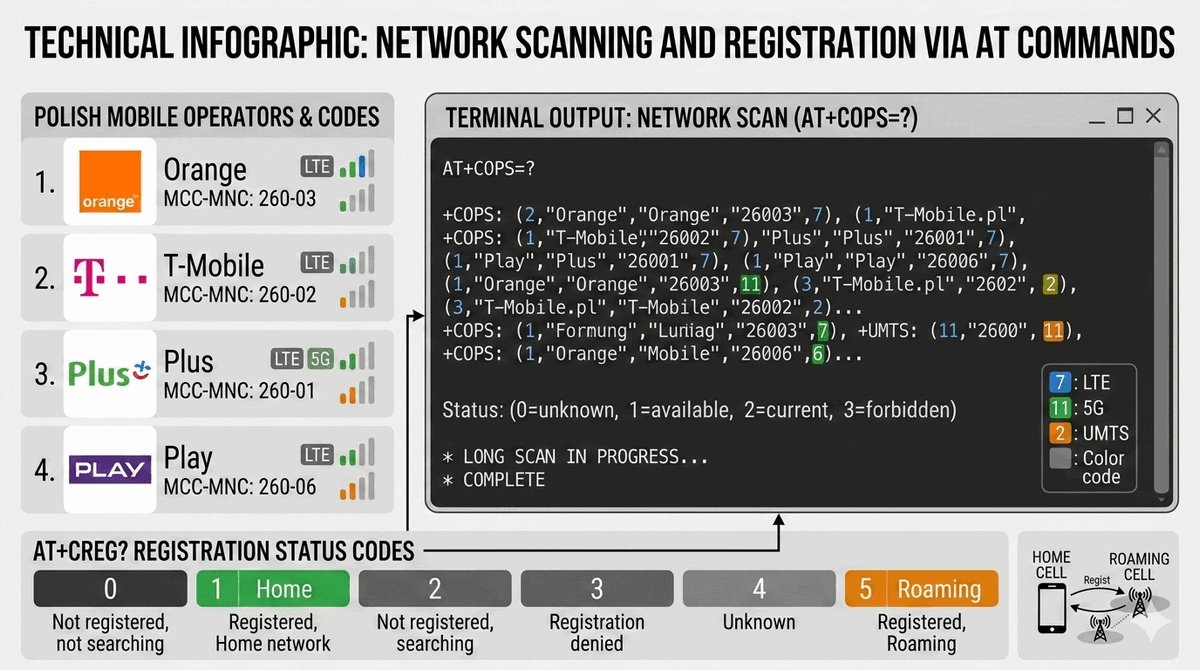Select the green '1 Home' status code

pos(273,589)
